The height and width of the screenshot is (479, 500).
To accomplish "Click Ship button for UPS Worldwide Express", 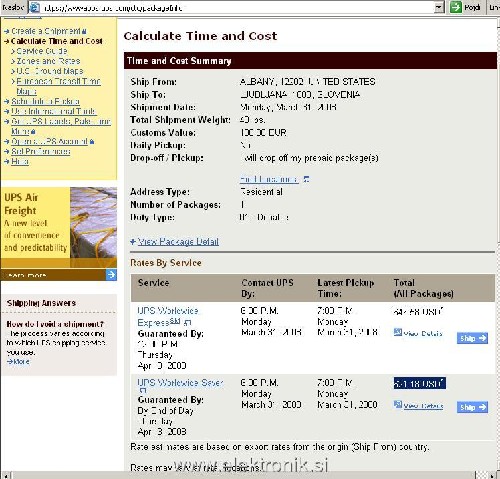I will point(472,338).
